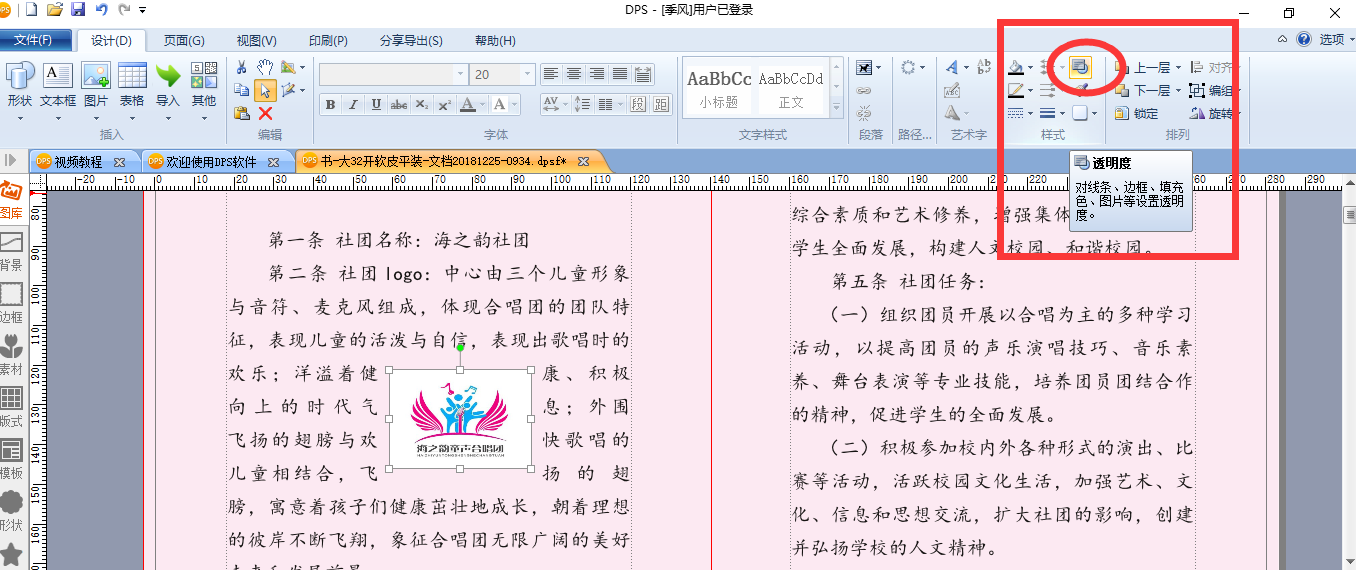Switch to the 视频教程 document tab

pos(80,161)
